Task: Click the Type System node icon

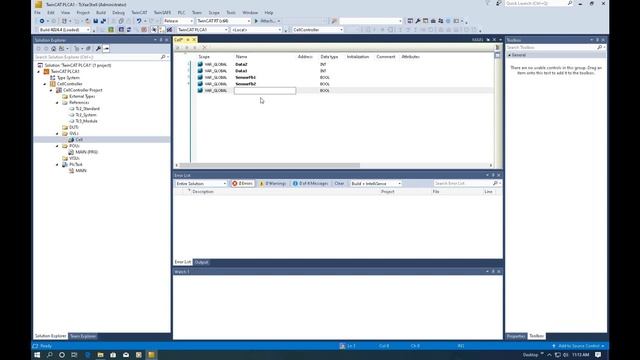Action: pos(53,78)
